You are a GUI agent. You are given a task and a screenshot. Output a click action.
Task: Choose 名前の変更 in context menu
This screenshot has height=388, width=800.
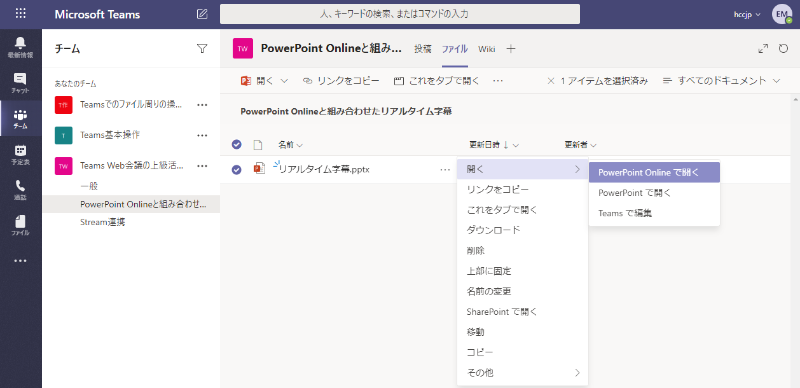point(522,291)
